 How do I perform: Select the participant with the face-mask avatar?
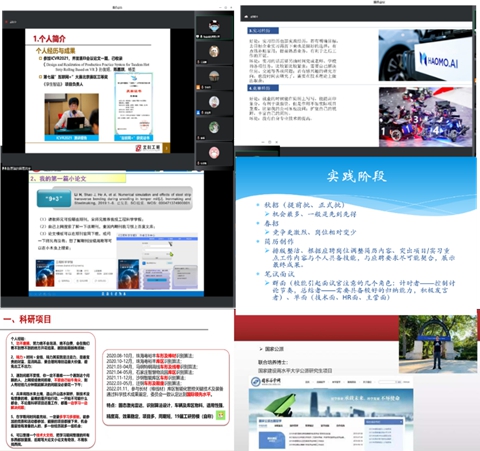tap(214, 27)
